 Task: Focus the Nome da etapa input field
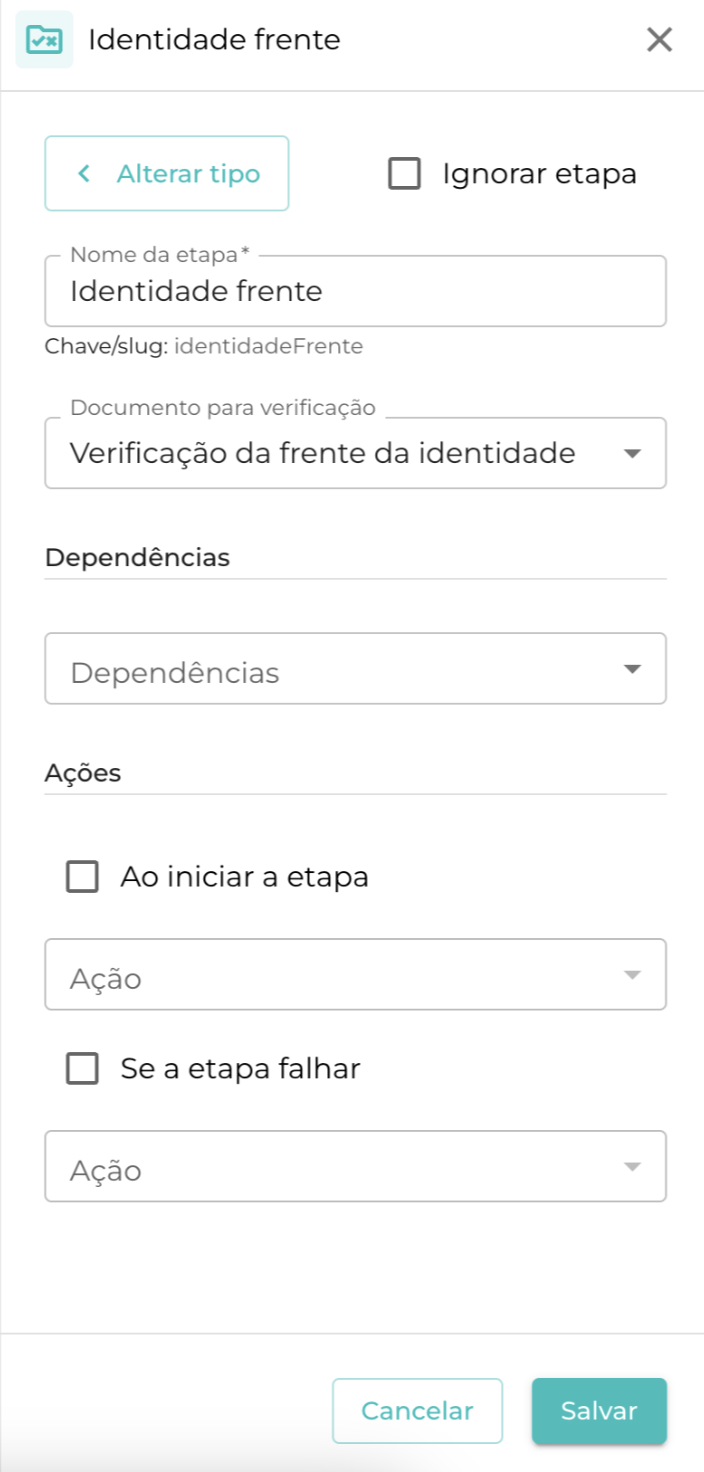[x=355, y=292]
